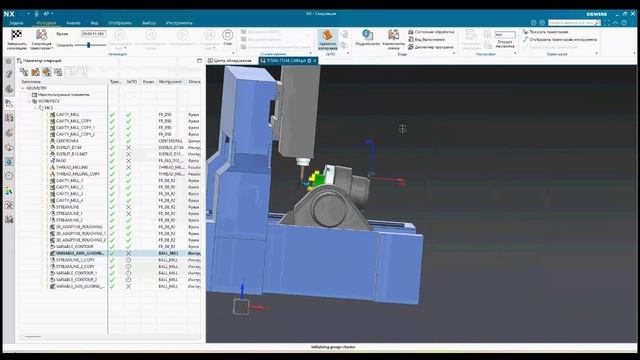Click the first round globe icon near search
640x360 pixels.
point(533,23)
